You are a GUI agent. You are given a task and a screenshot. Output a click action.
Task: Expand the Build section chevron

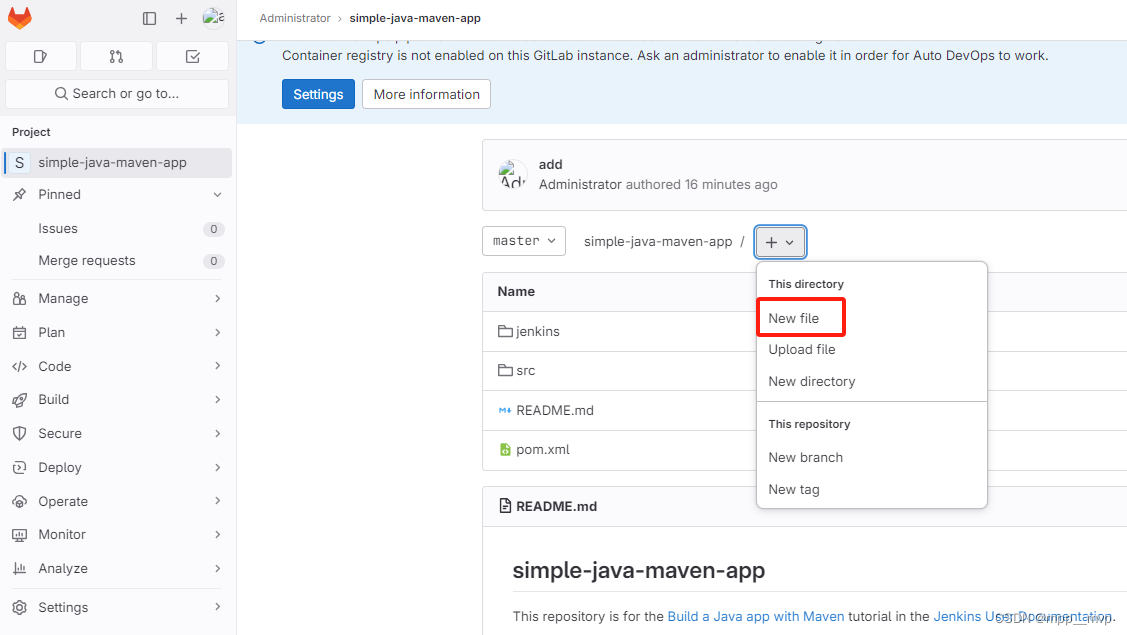(x=217, y=400)
